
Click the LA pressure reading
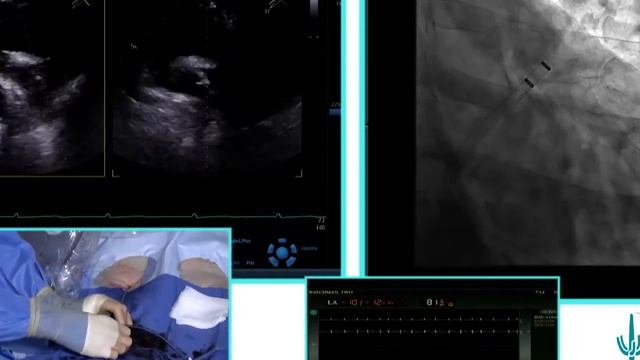(360, 302)
